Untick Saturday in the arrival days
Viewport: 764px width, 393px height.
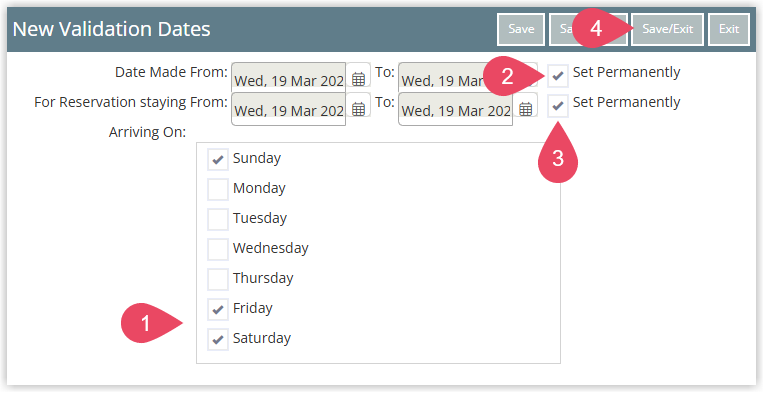click(218, 339)
